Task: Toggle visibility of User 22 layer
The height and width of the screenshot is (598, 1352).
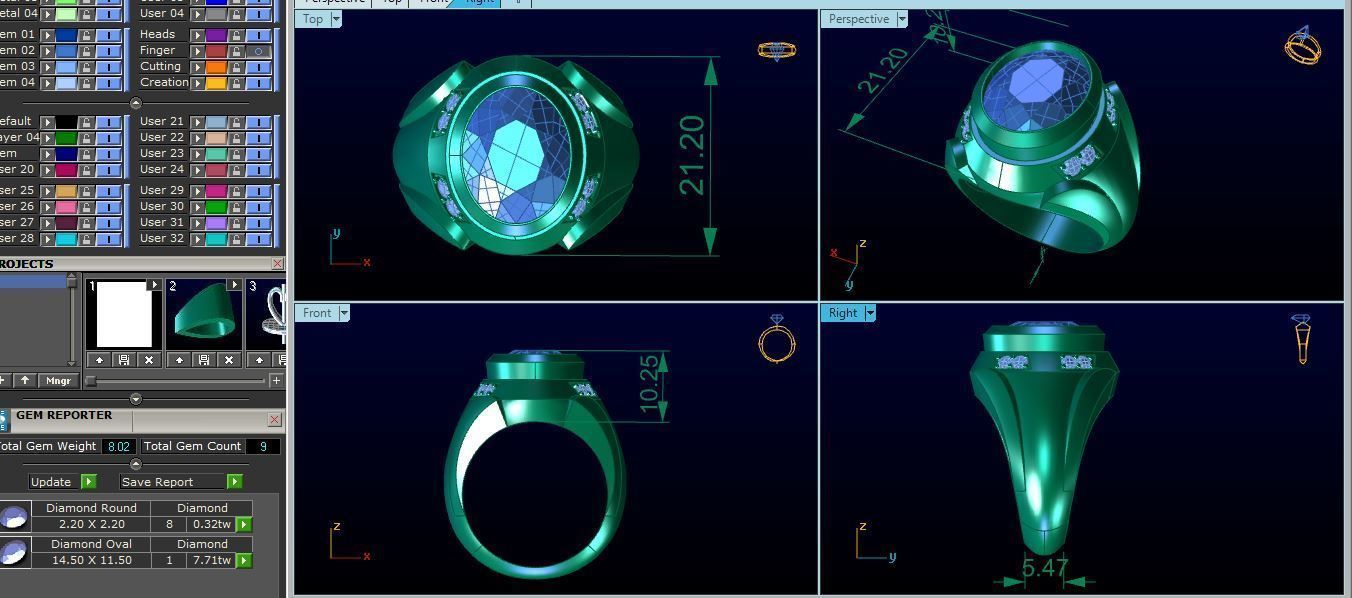Action: pyautogui.click(x=258, y=137)
